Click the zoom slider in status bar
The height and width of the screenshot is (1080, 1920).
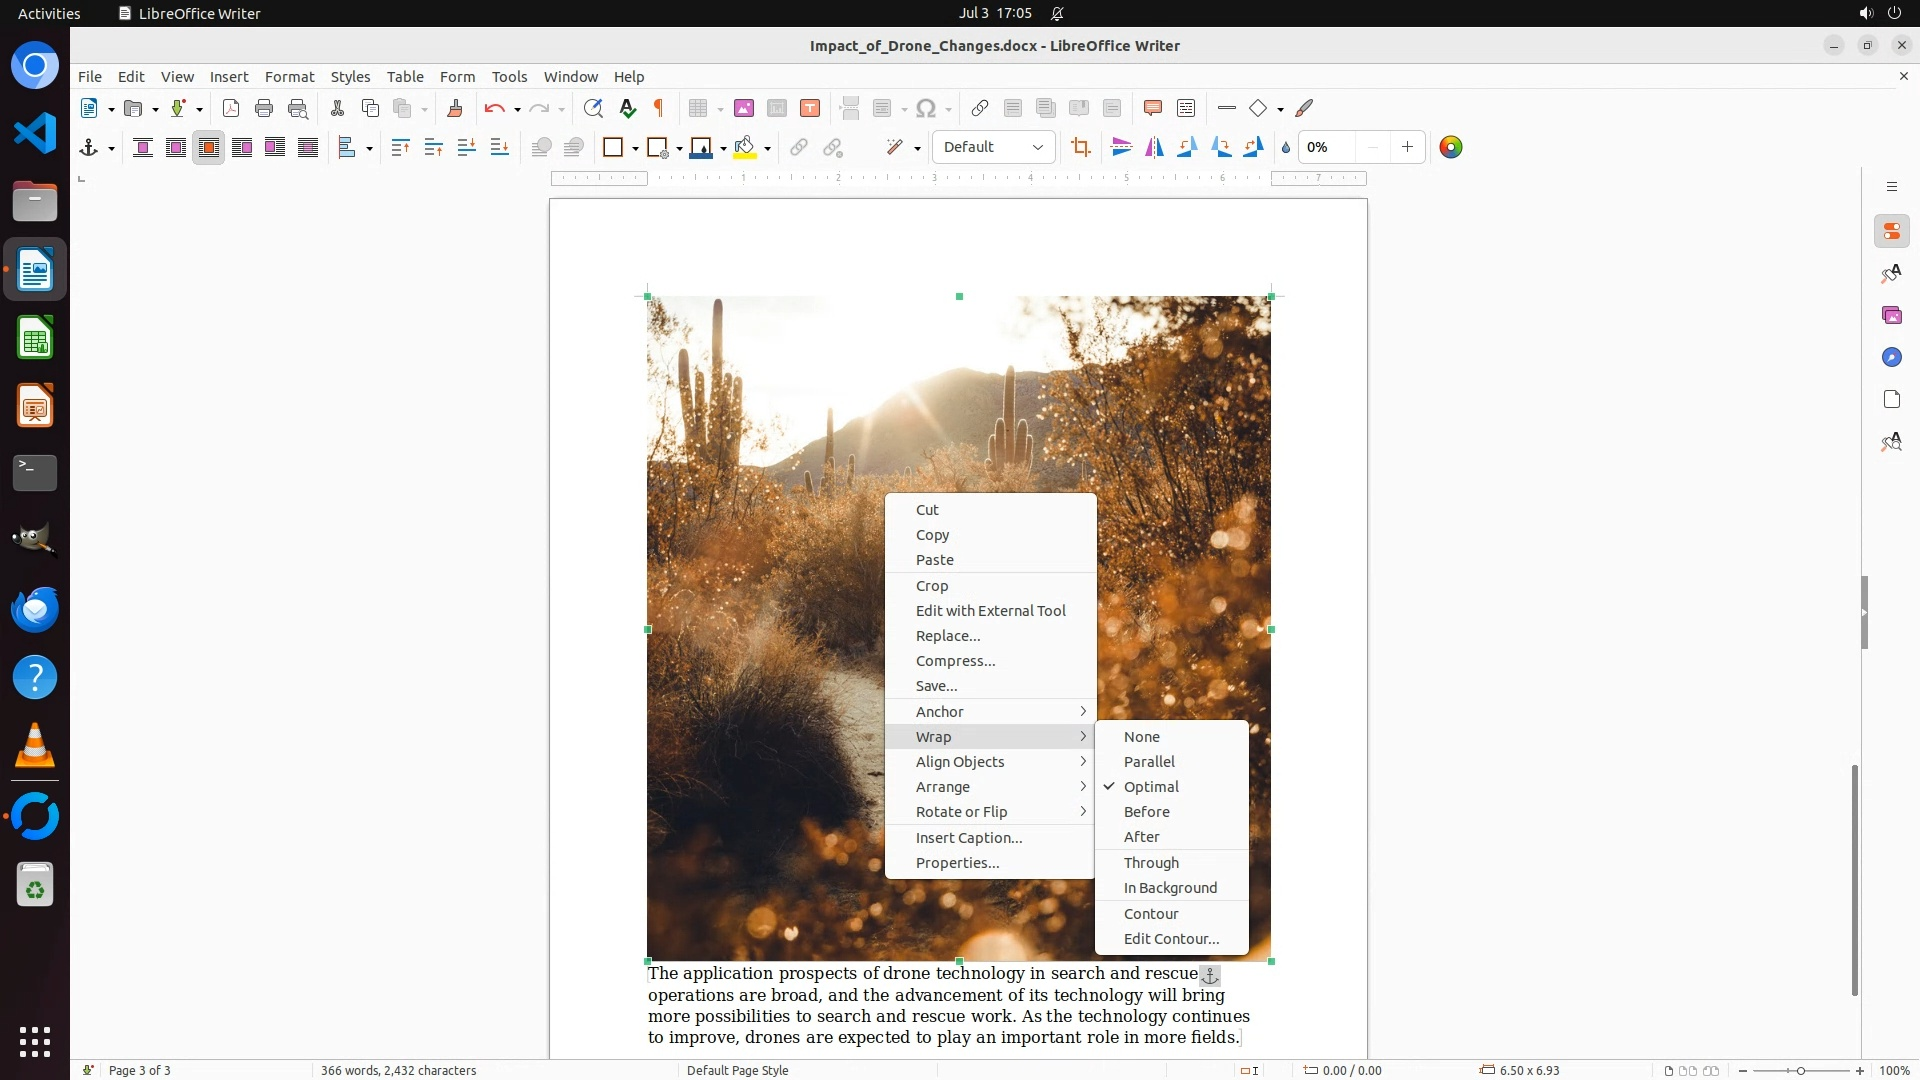pyautogui.click(x=1800, y=1070)
